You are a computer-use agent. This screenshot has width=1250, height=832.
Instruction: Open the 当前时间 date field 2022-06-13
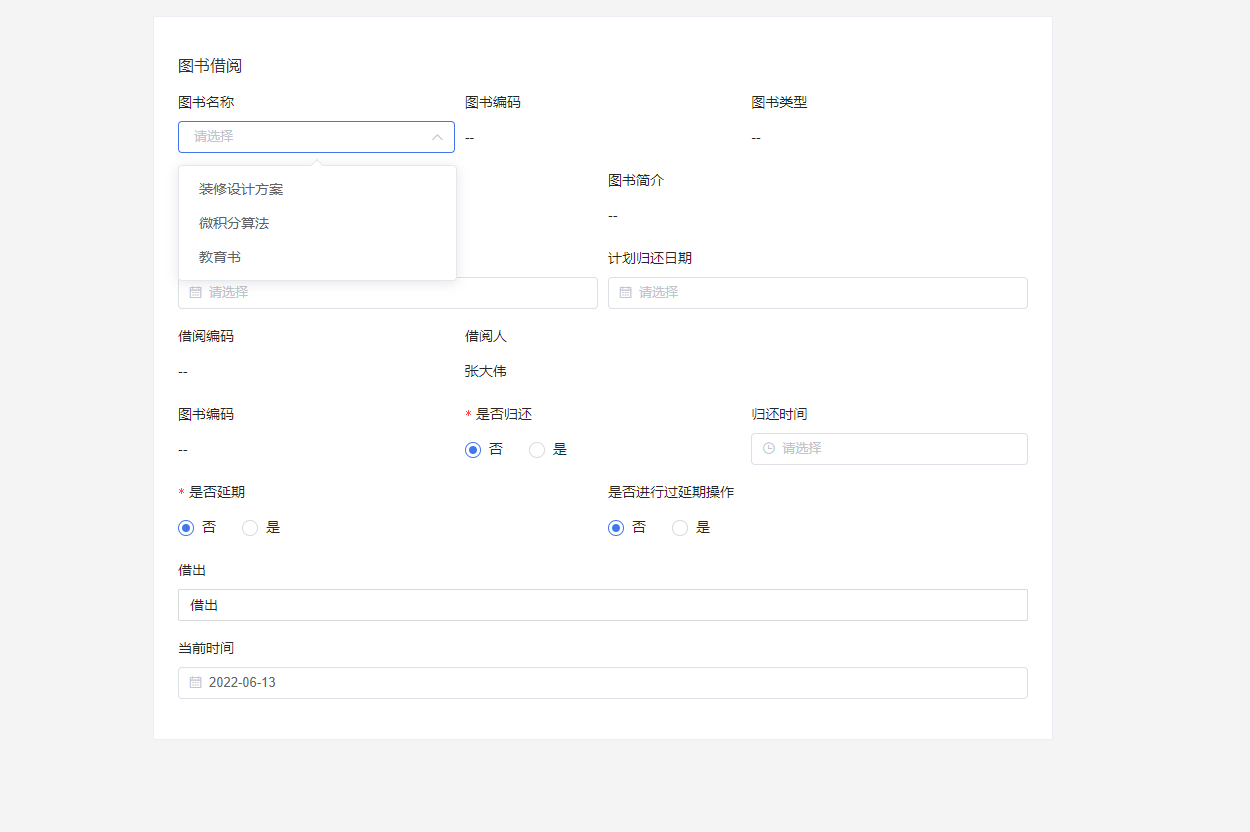pyautogui.click(x=603, y=683)
